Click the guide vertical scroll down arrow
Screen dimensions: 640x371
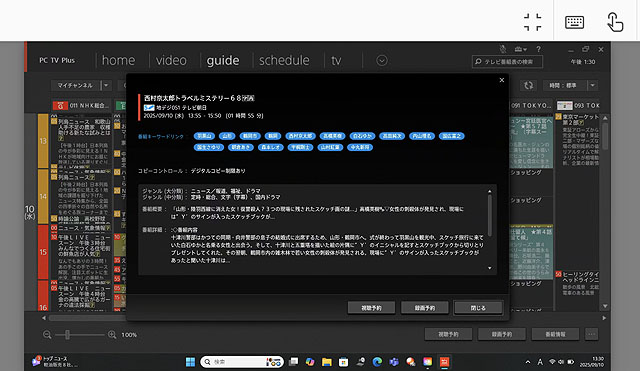point(605,306)
